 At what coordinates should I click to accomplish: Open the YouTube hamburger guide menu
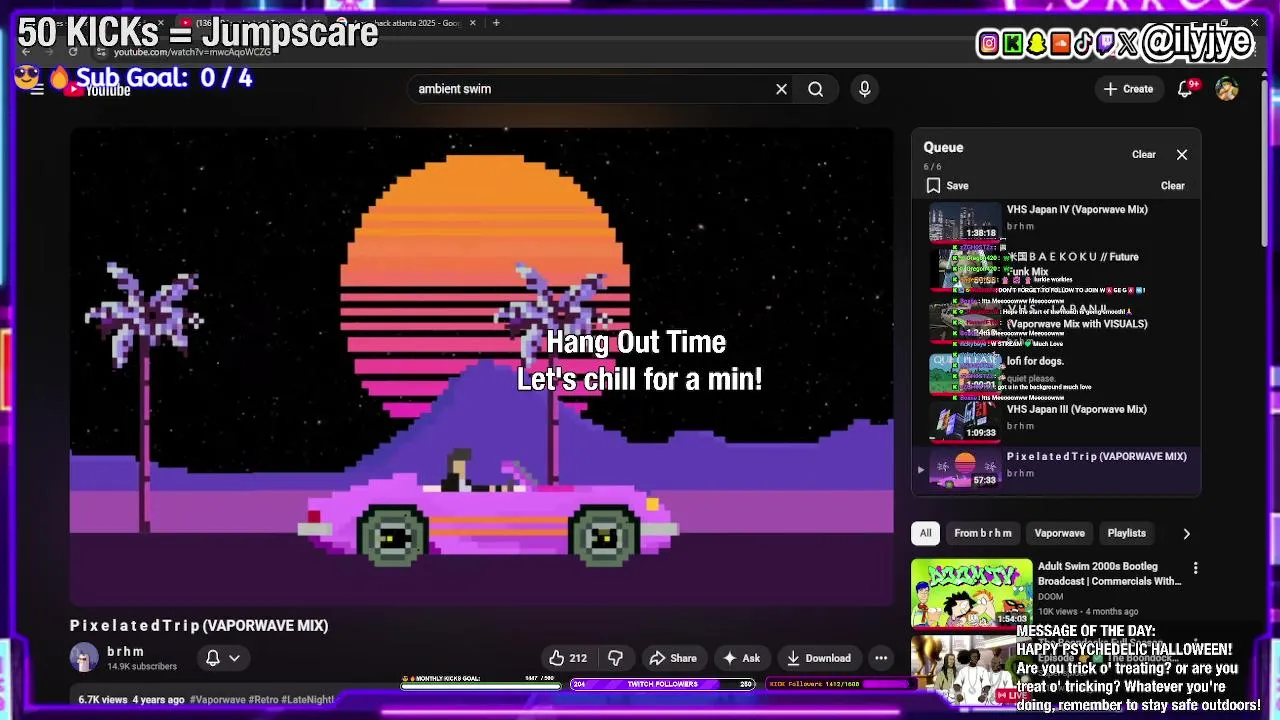(37, 89)
